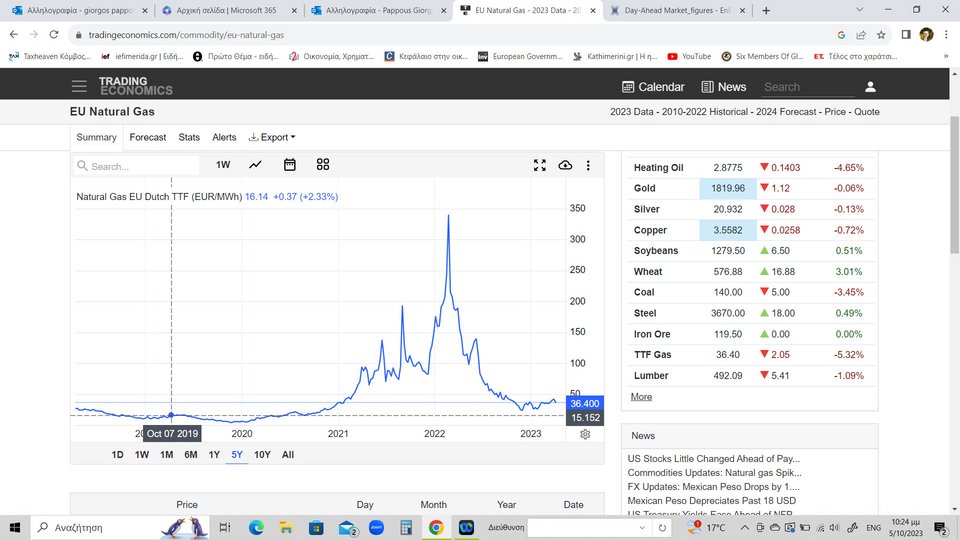
Task: Open chart settings gear icon
Action: tap(585, 434)
